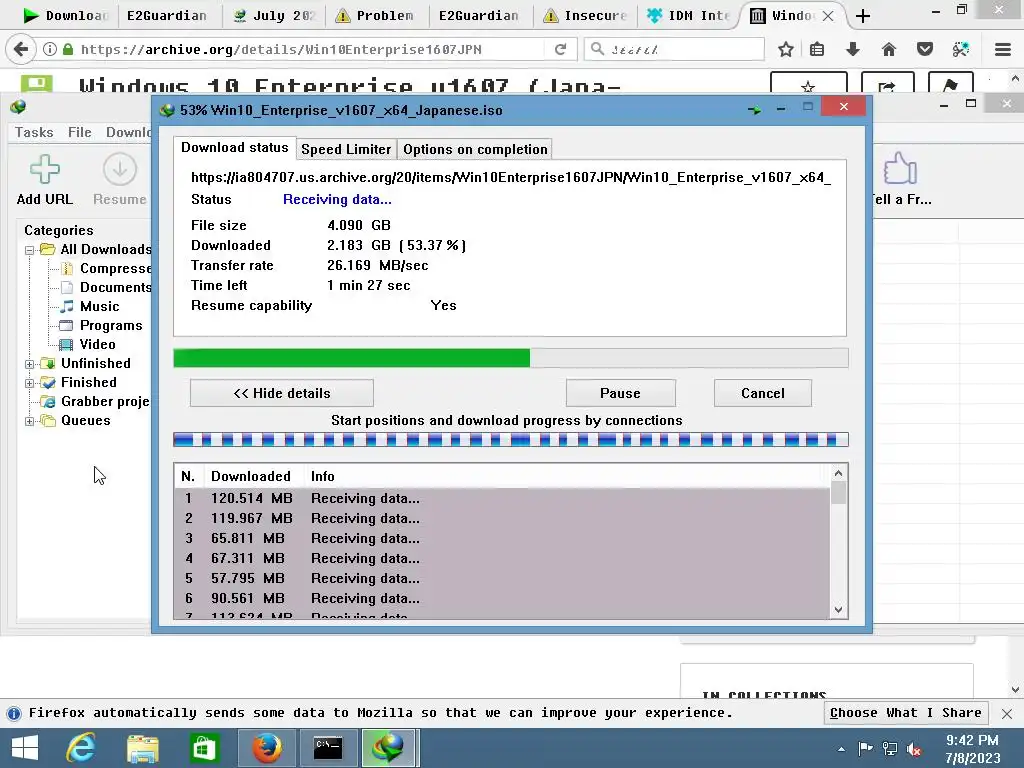
Task: Click the connections list scrollbar up arrow
Action: coord(839,473)
